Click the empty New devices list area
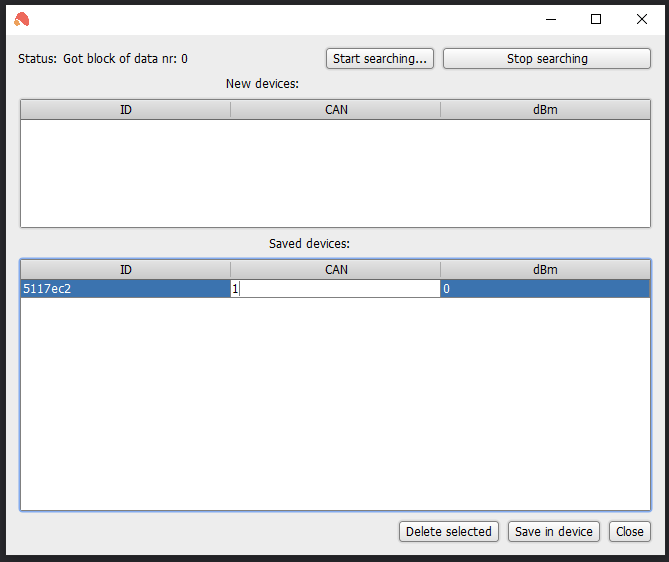Image resolution: width=669 pixels, height=562 pixels. (335, 173)
